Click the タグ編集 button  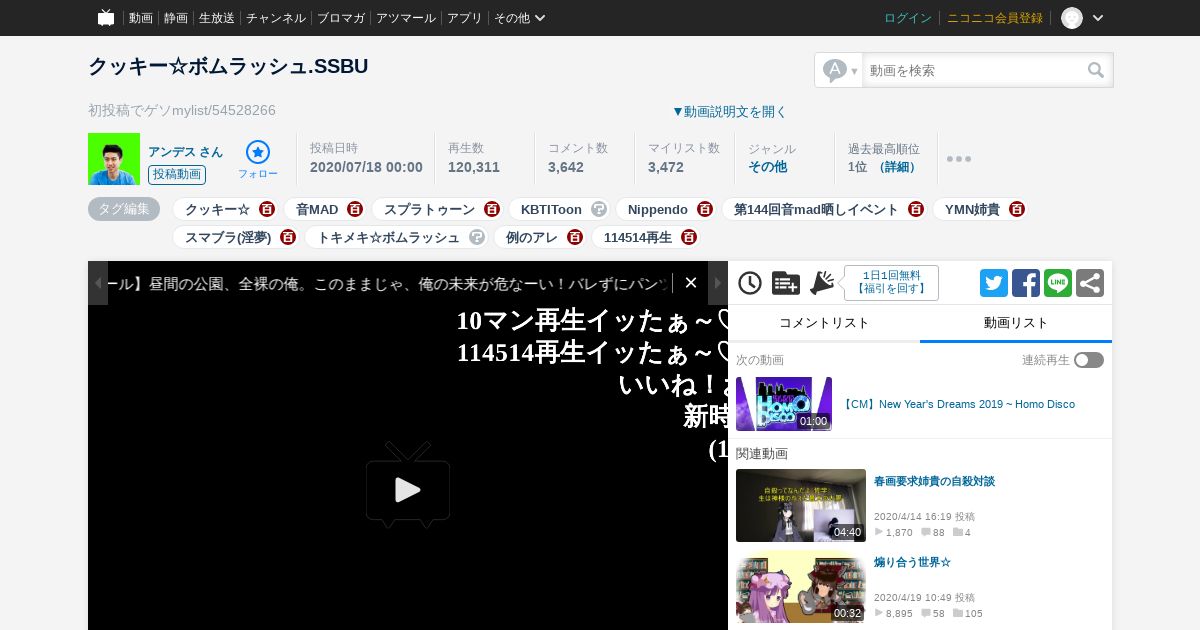(124, 209)
